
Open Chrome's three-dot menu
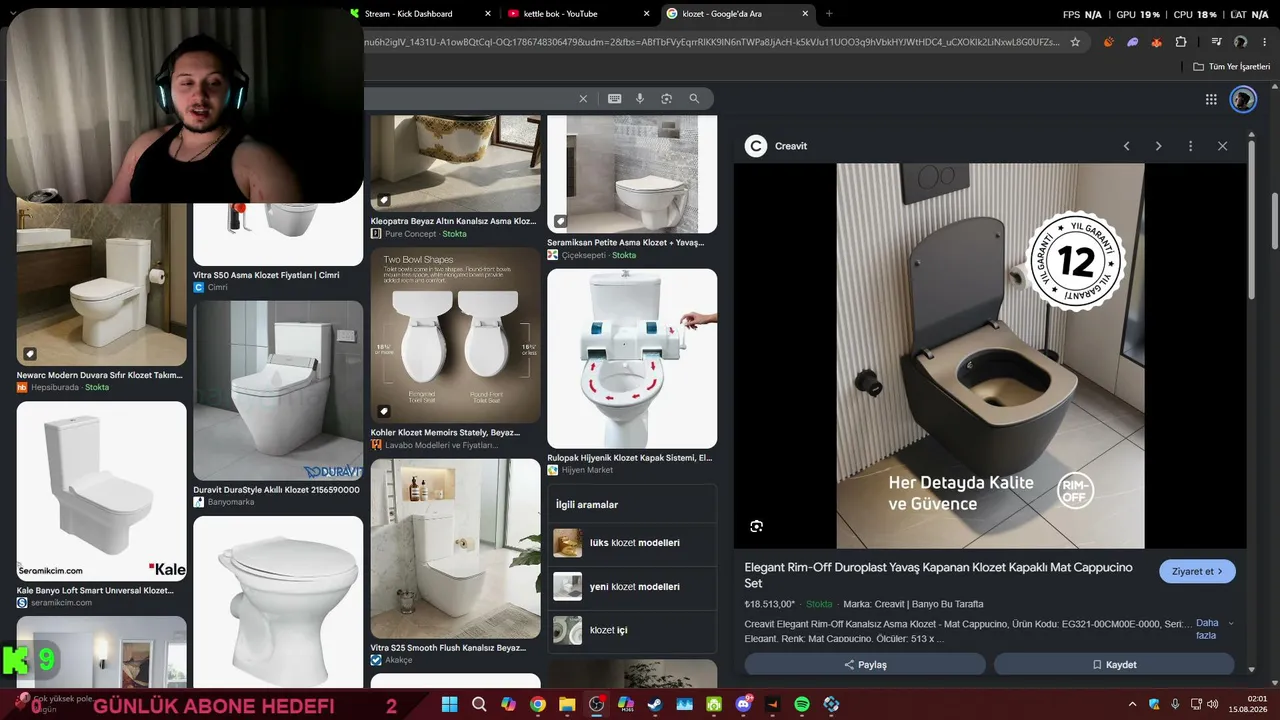pyautogui.click(x=1266, y=42)
